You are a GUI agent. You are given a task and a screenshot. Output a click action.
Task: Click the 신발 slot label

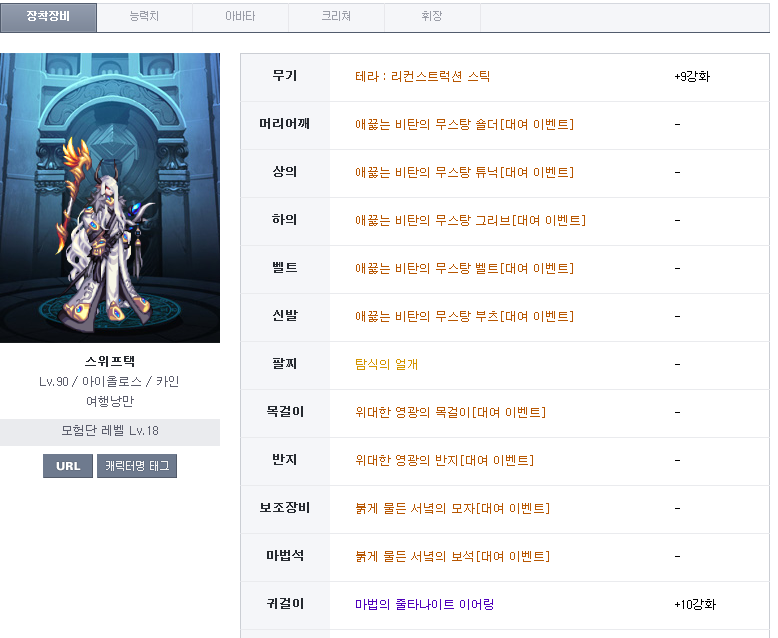tap(285, 316)
